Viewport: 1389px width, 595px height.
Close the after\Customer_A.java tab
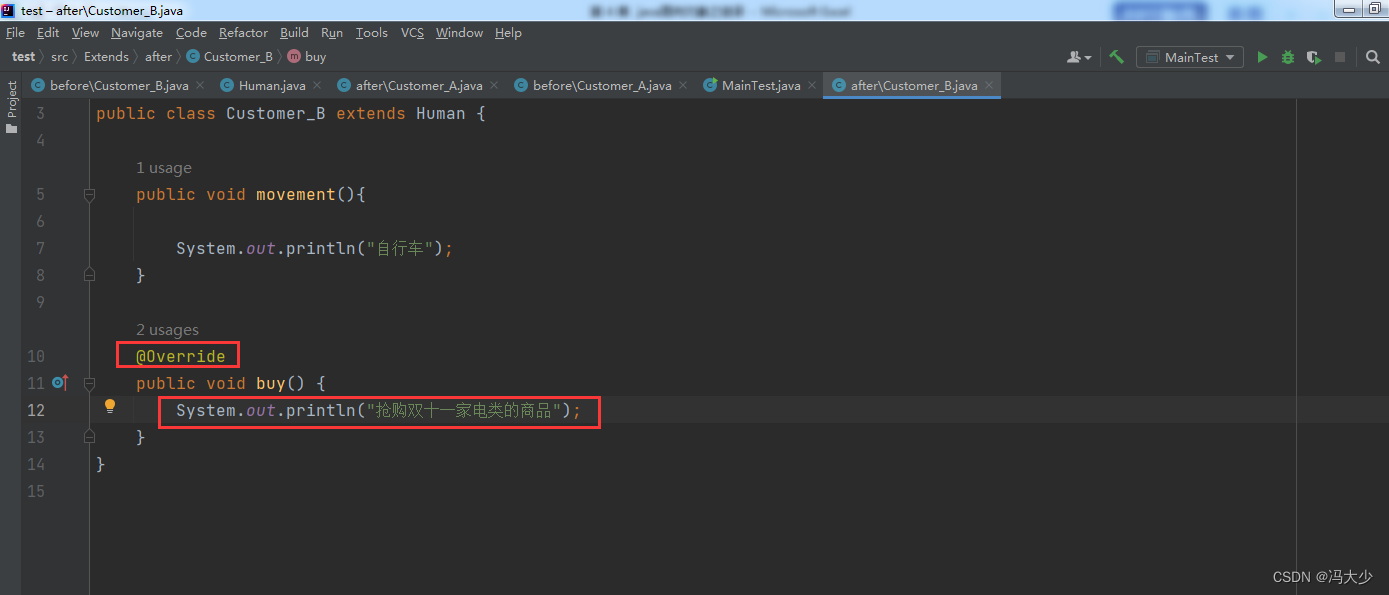(x=494, y=86)
